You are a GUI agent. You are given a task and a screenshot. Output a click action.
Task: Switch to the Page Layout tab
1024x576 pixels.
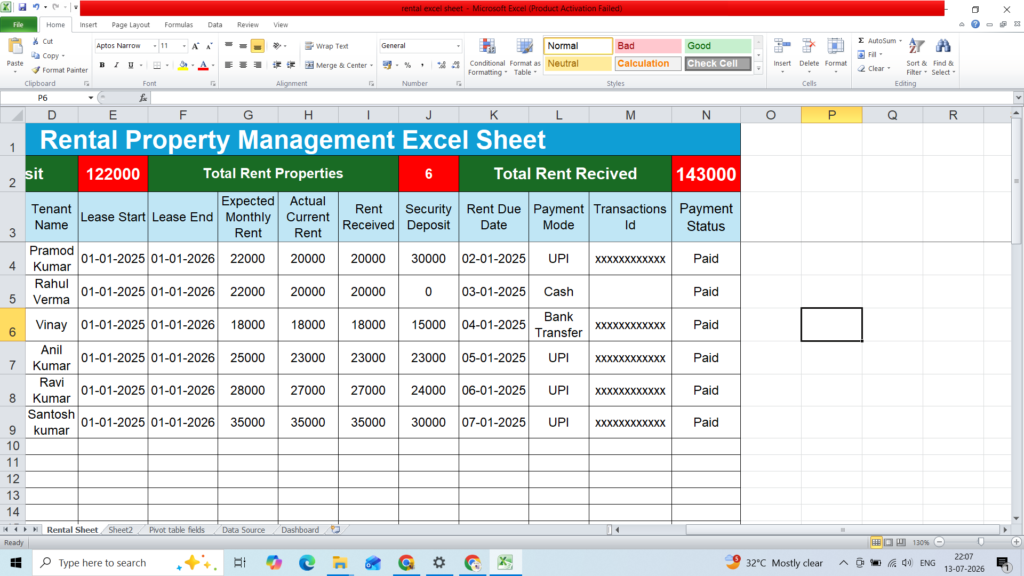(x=131, y=25)
